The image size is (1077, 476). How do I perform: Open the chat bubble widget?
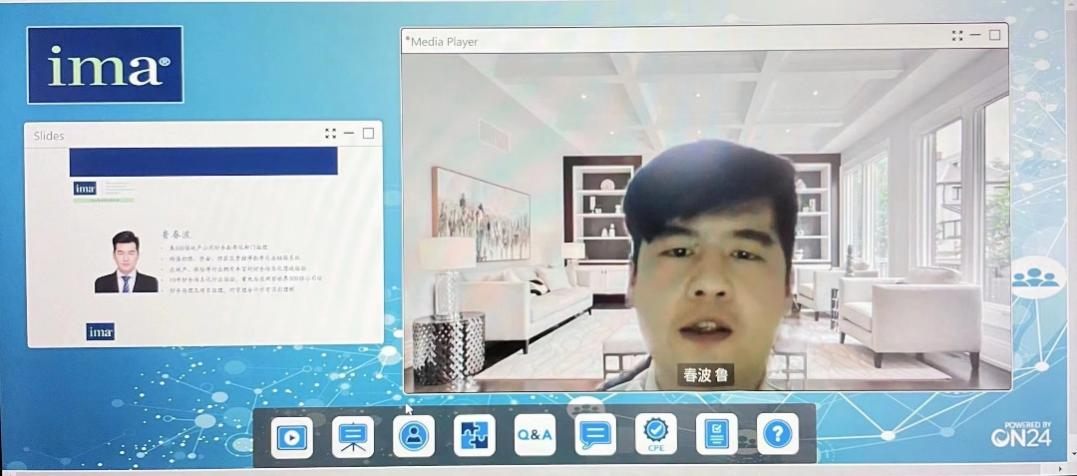596,434
